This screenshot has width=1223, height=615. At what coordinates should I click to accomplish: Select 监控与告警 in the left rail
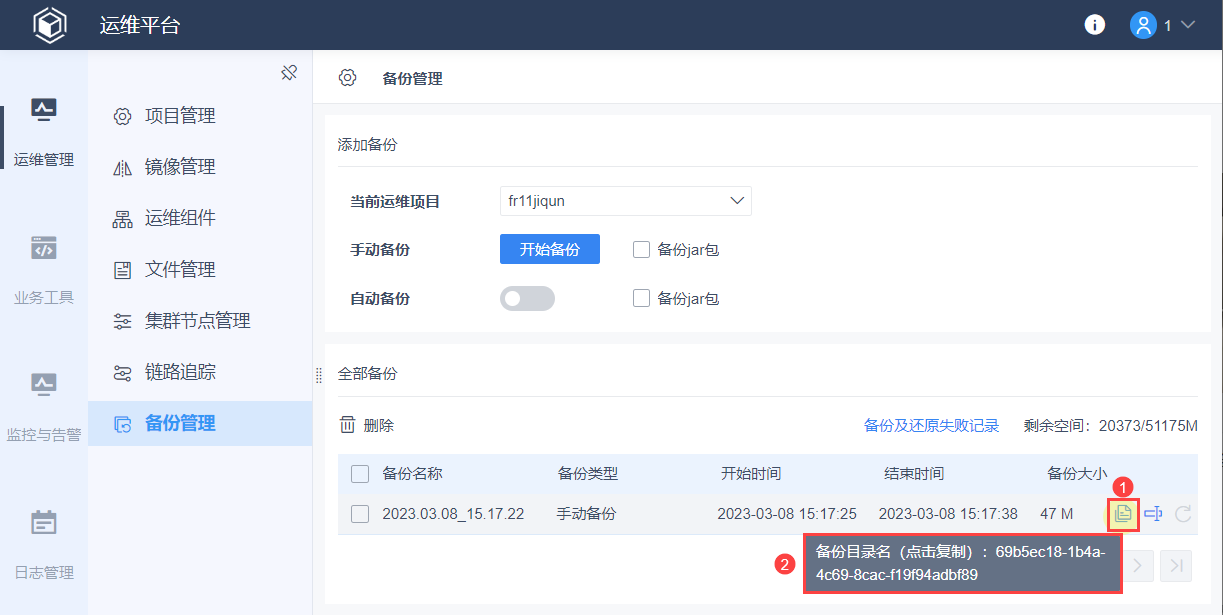44,408
